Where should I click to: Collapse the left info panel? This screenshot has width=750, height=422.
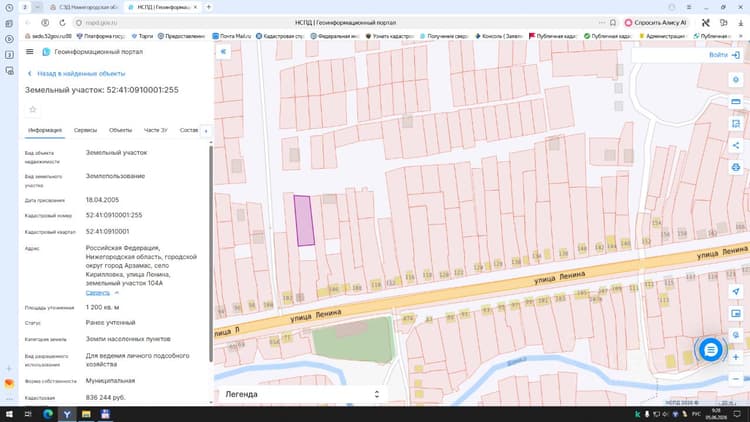tap(223, 52)
